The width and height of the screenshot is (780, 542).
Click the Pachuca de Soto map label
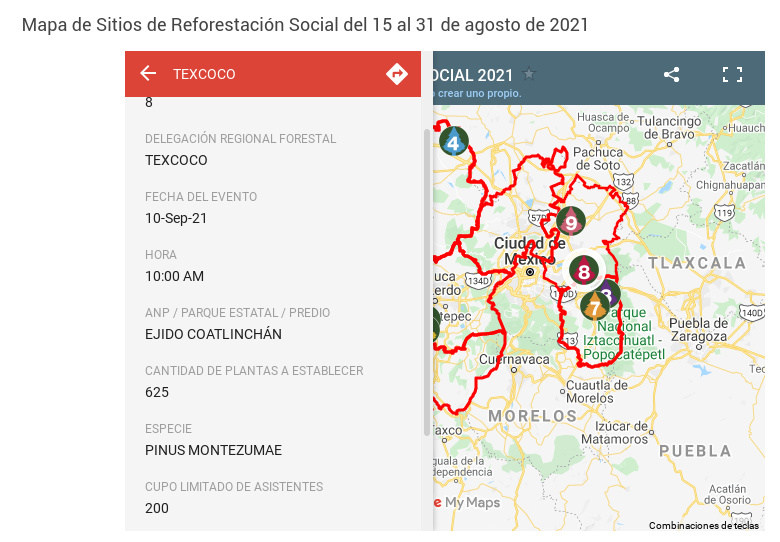pyautogui.click(x=598, y=159)
